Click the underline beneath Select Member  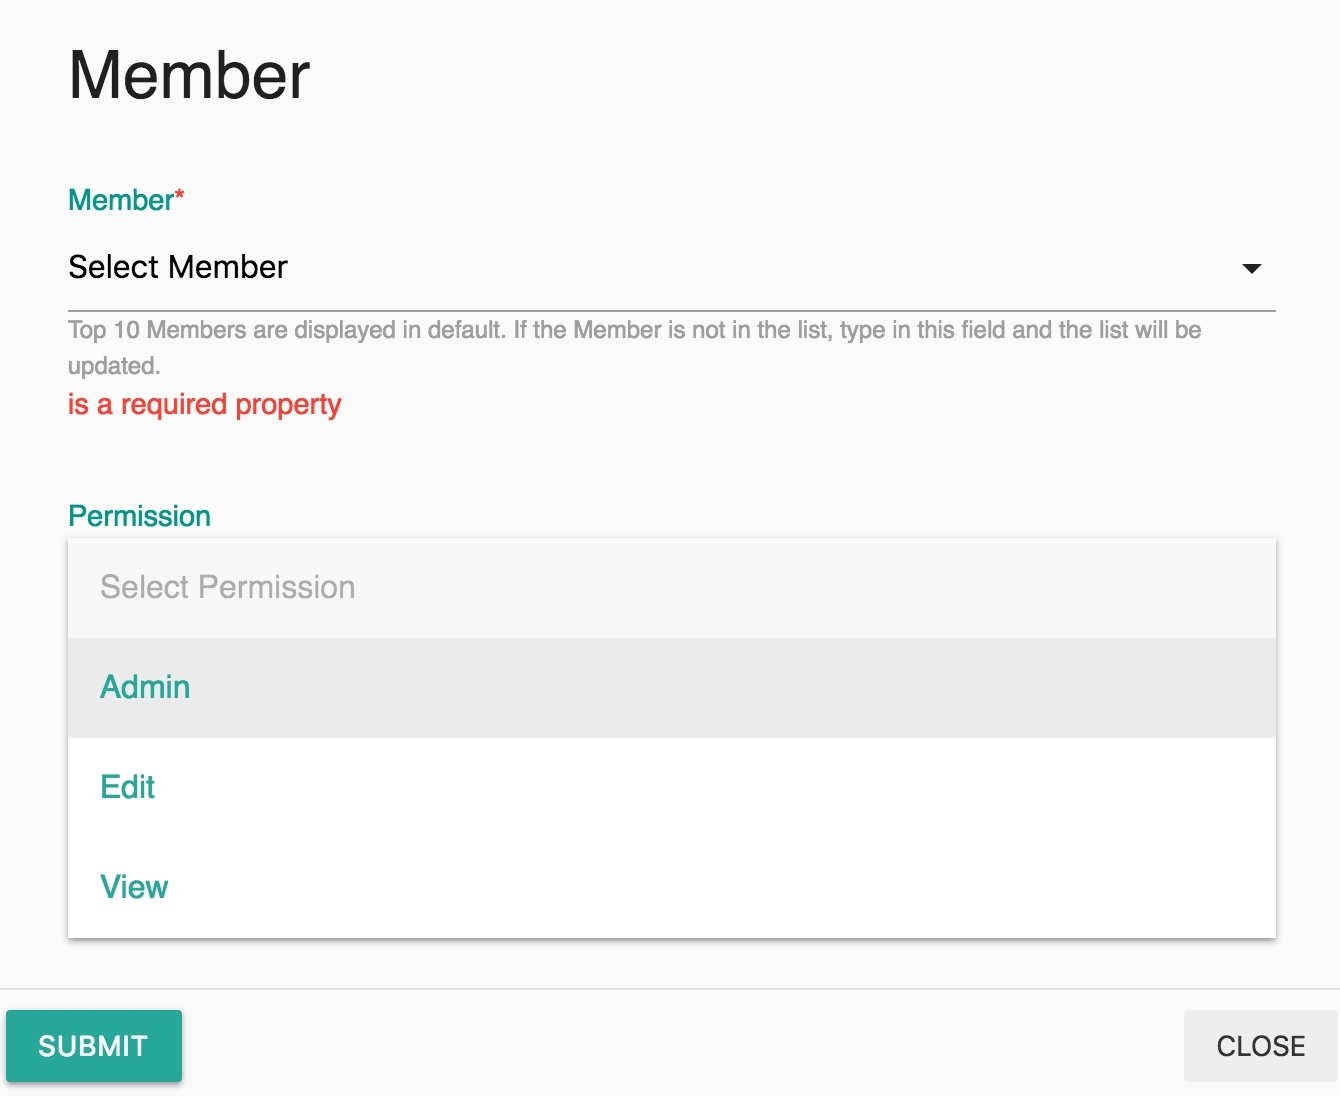tap(672, 311)
